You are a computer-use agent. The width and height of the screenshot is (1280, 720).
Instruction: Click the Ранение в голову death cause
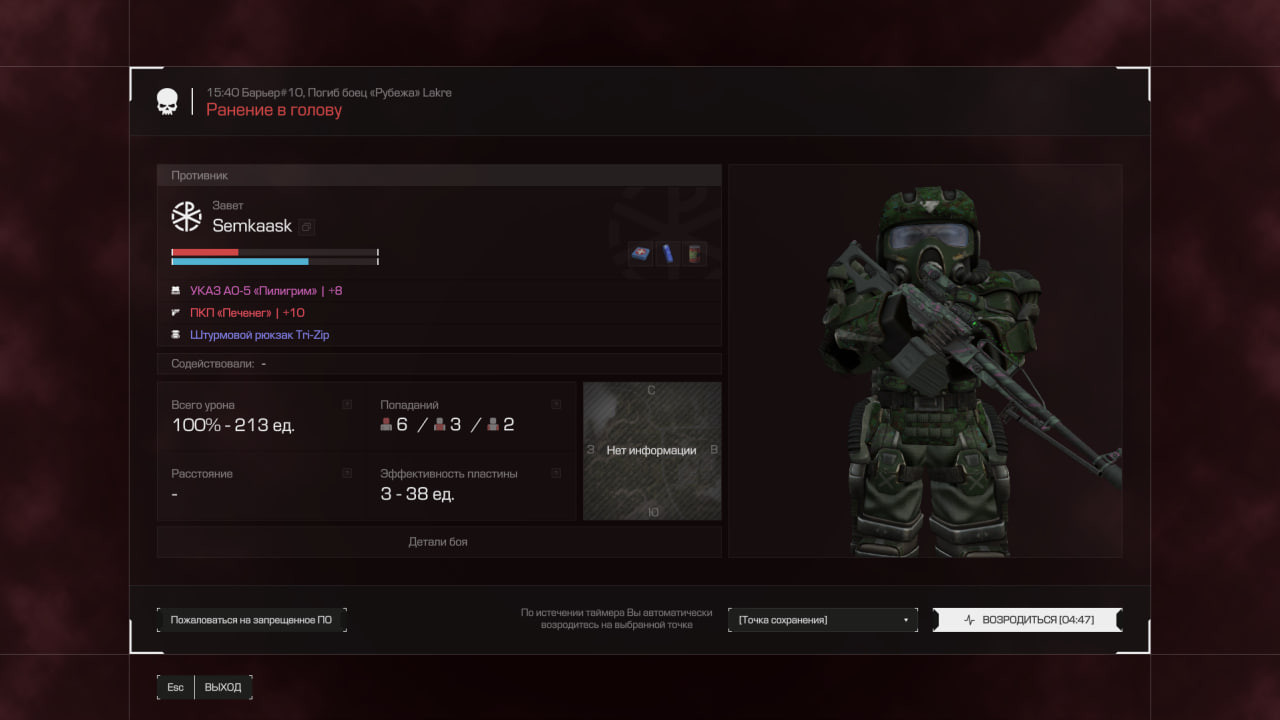[x=274, y=110]
